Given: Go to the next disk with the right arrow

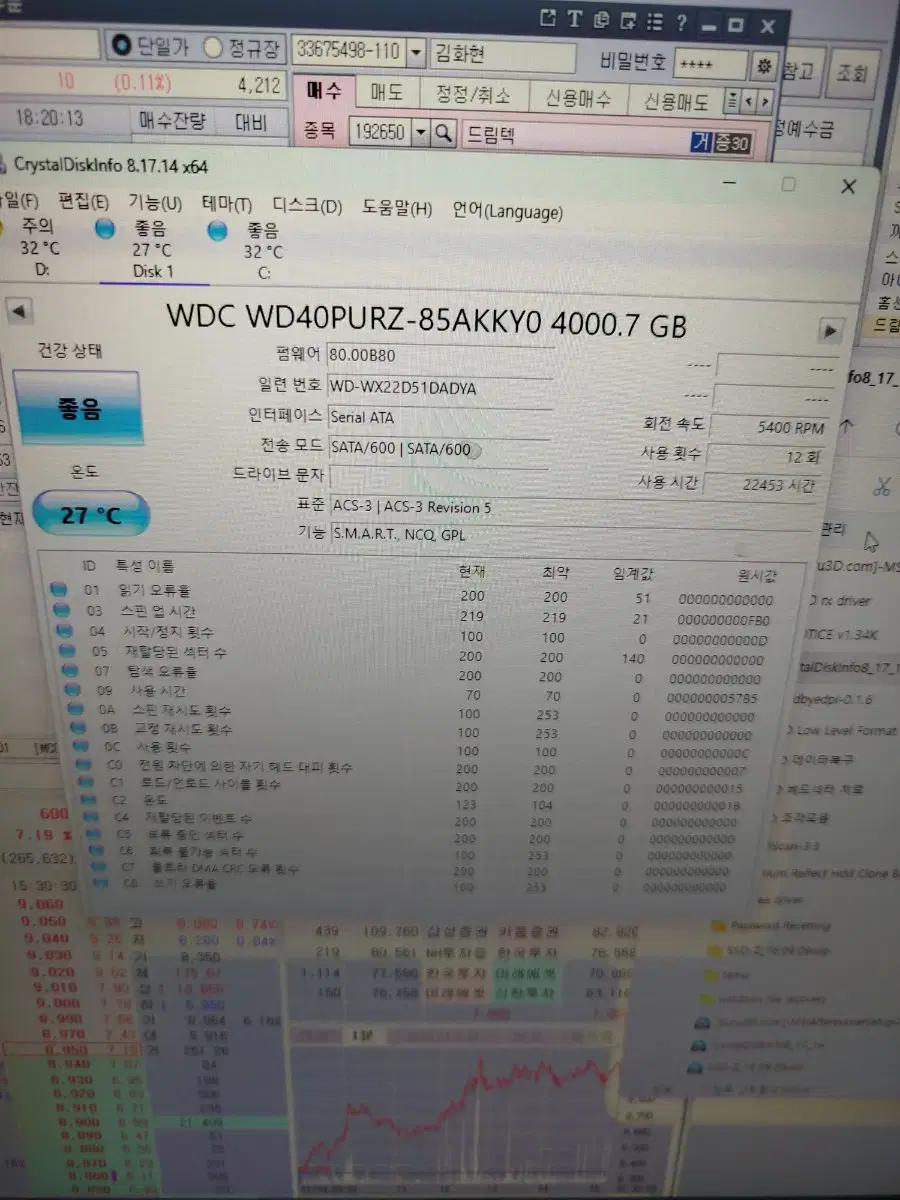Looking at the screenshot, I should [x=830, y=330].
